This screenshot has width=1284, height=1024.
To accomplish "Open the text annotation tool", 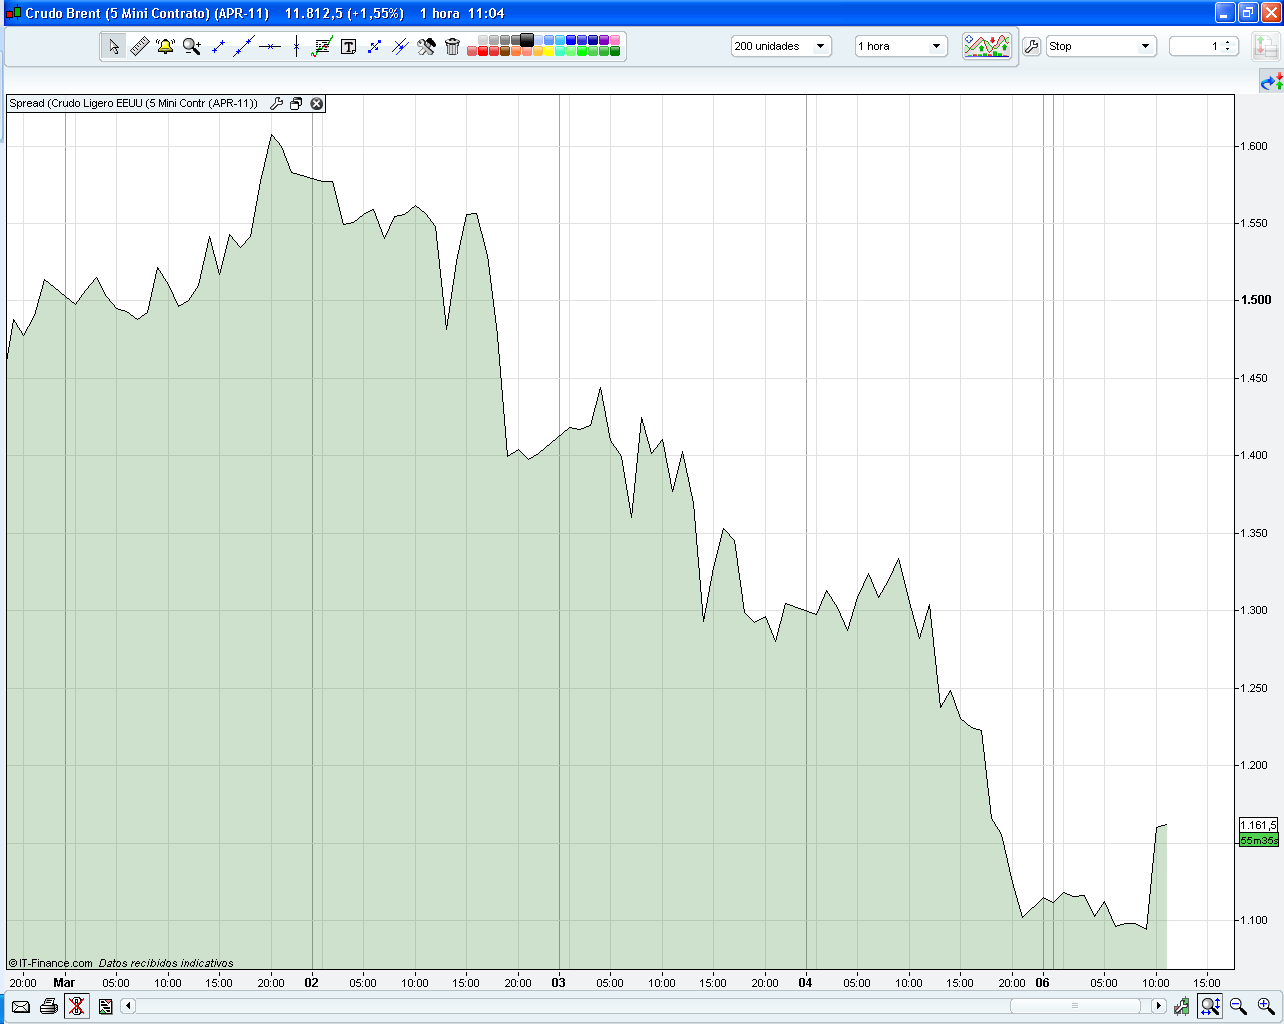I will click(348, 45).
